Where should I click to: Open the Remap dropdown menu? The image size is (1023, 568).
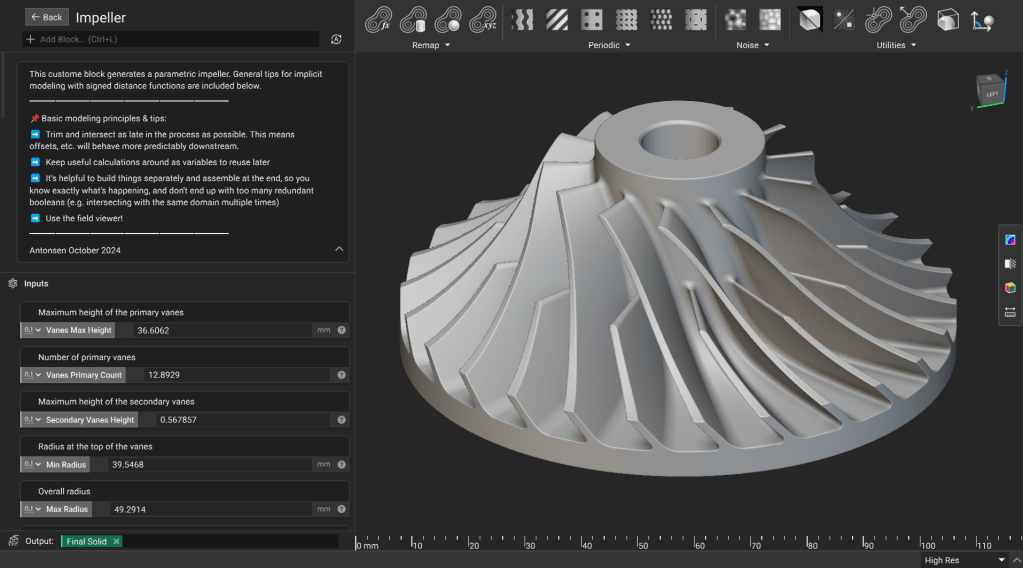(x=431, y=45)
